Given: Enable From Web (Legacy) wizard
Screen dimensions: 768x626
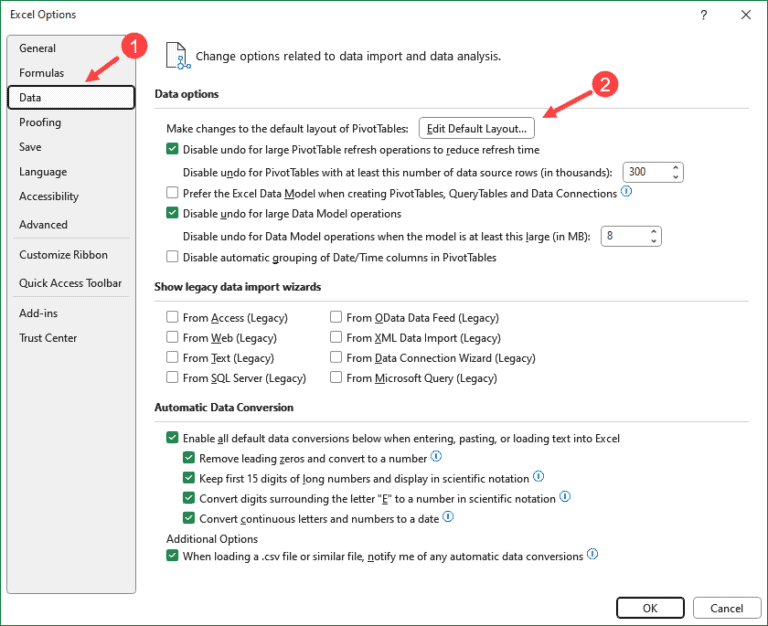Looking at the screenshot, I should click(x=172, y=337).
